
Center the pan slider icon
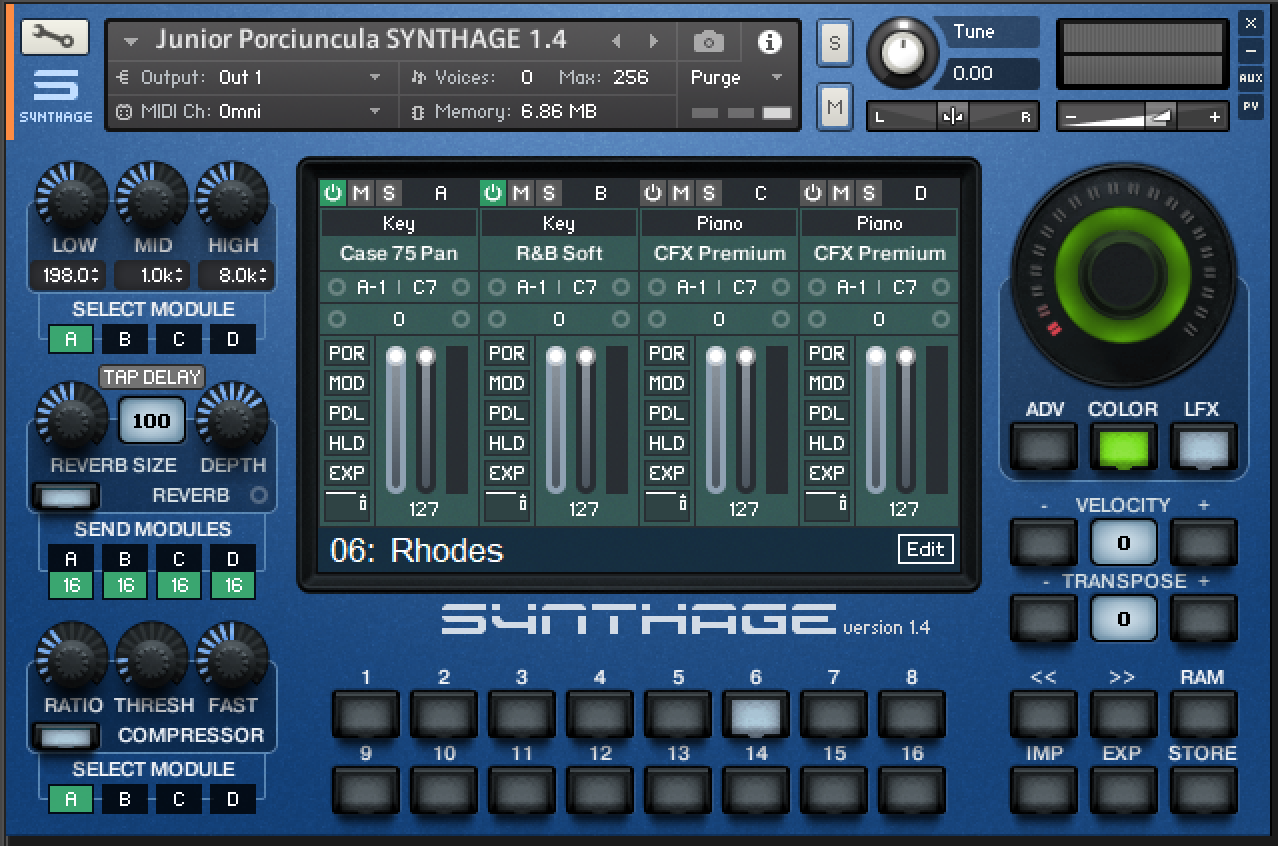click(952, 116)
